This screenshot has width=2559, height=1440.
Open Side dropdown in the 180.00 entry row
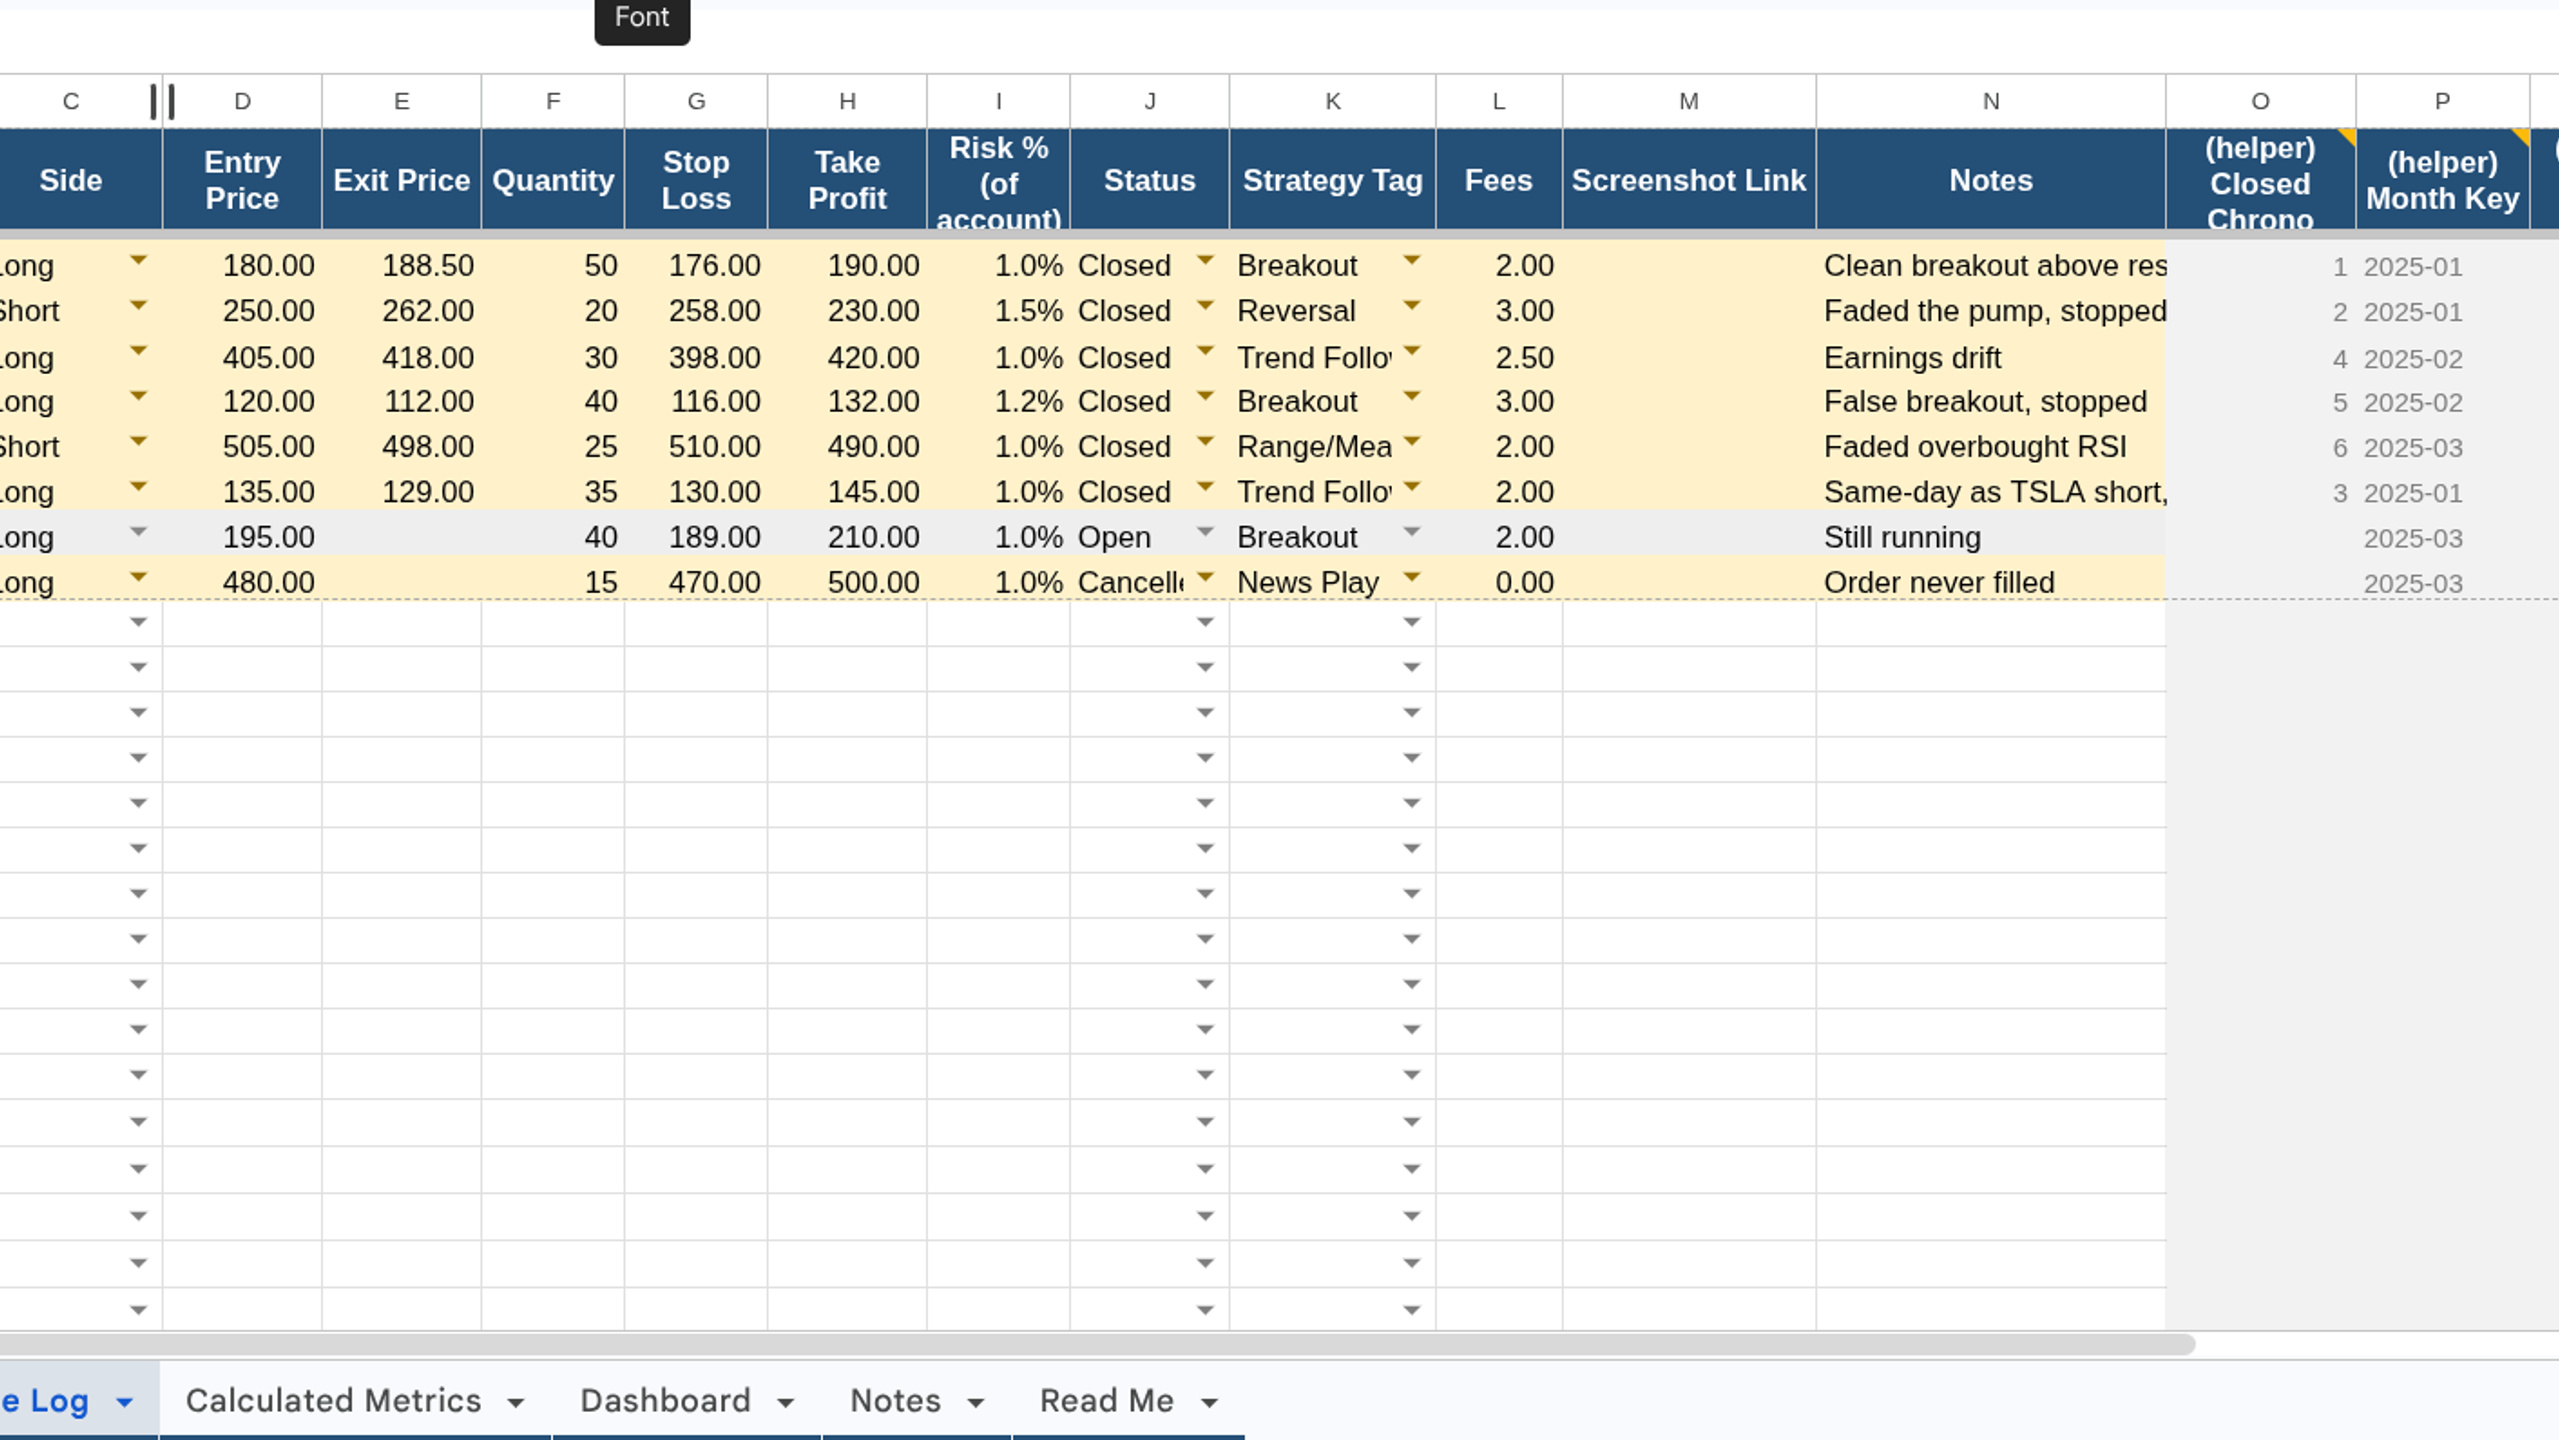click(x=138, y=261)
